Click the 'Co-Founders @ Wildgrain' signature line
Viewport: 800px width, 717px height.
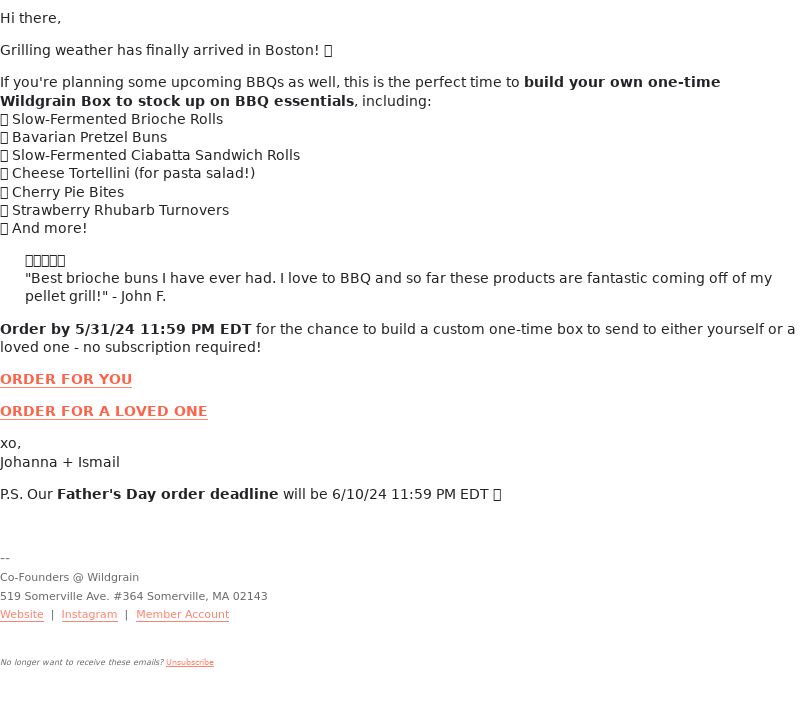(x=69, y=577)
